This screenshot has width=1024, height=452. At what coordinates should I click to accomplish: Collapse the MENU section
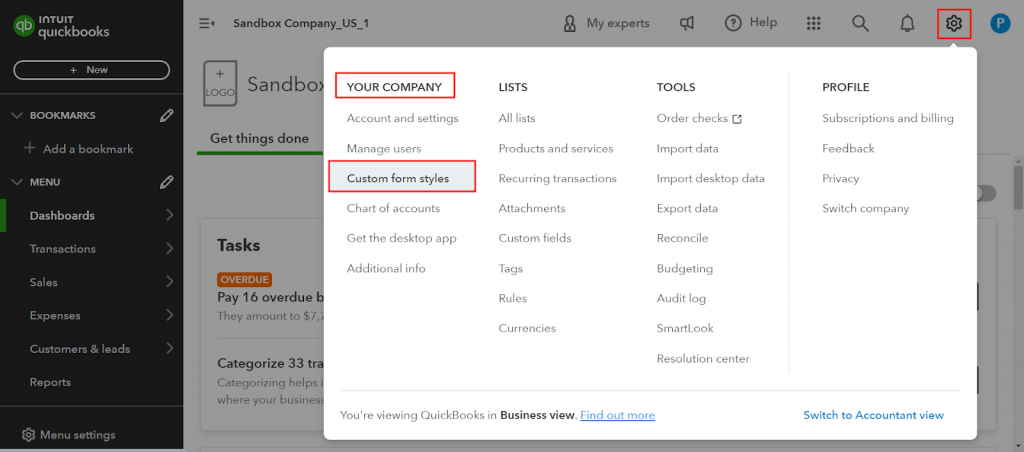pyautogui.click(x=18, y=182)
